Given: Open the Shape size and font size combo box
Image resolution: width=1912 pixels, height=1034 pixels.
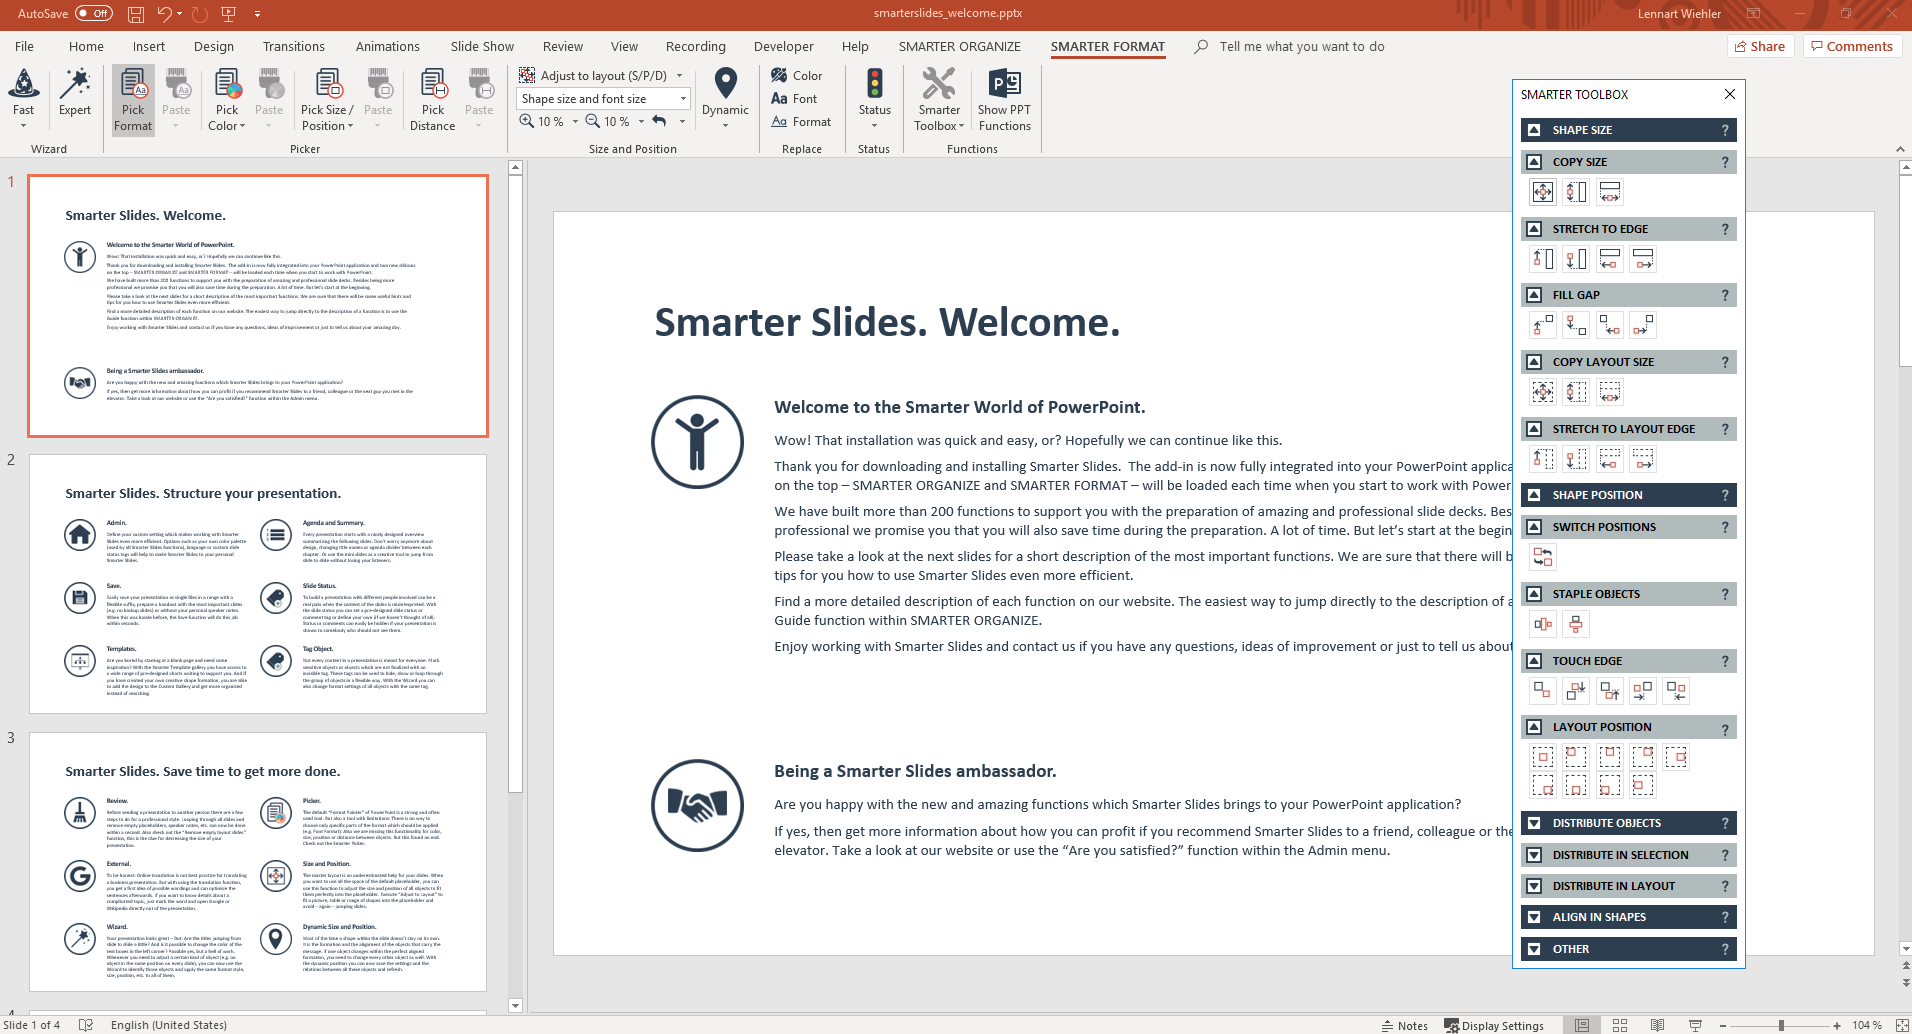Looking at the screenshot, I should (x=684, y=98).
